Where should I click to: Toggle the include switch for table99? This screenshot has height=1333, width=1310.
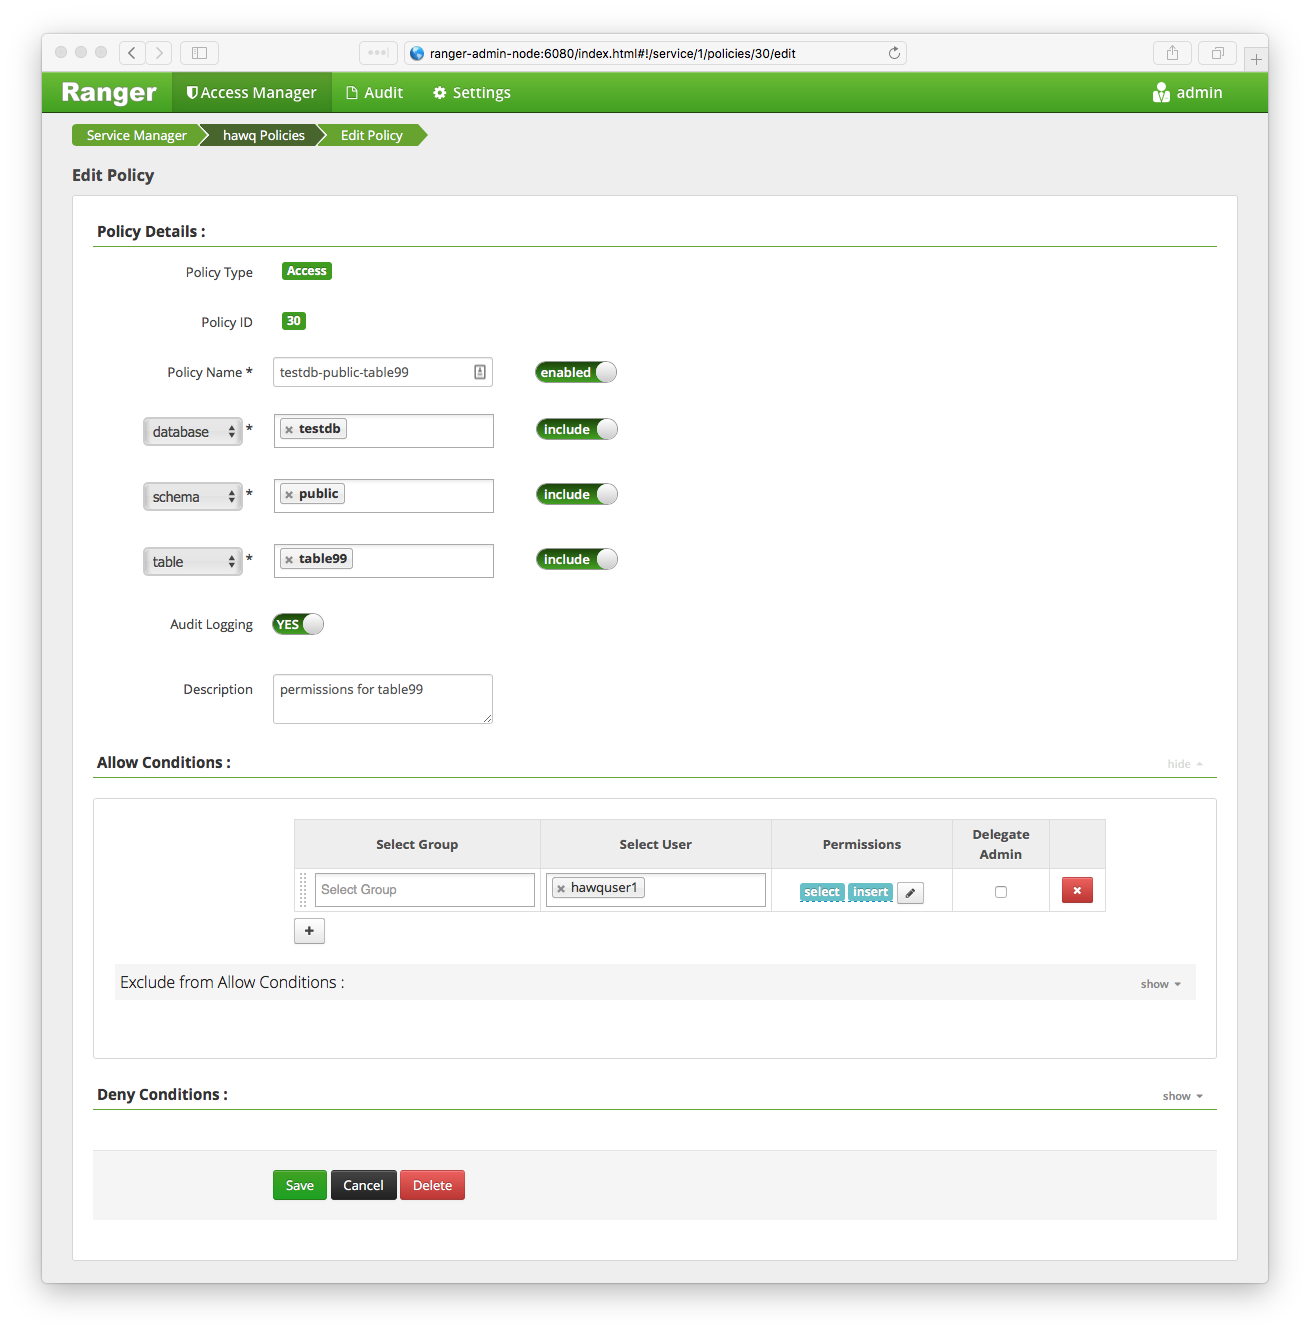[577, 559]
